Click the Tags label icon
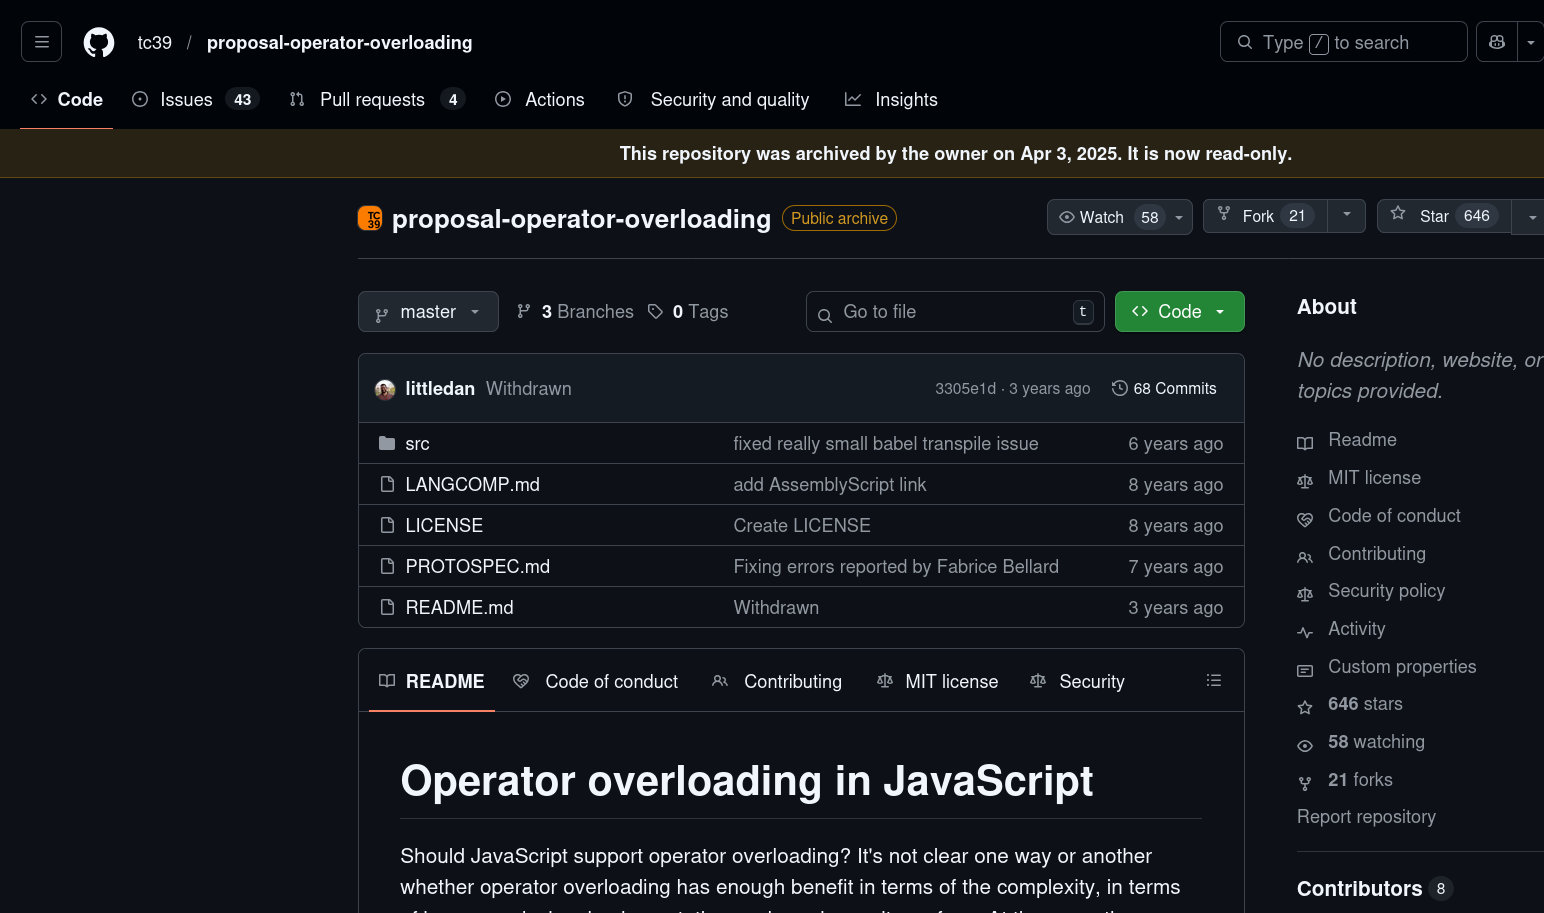Screen dimensions: 1544x913 (656, 311)
